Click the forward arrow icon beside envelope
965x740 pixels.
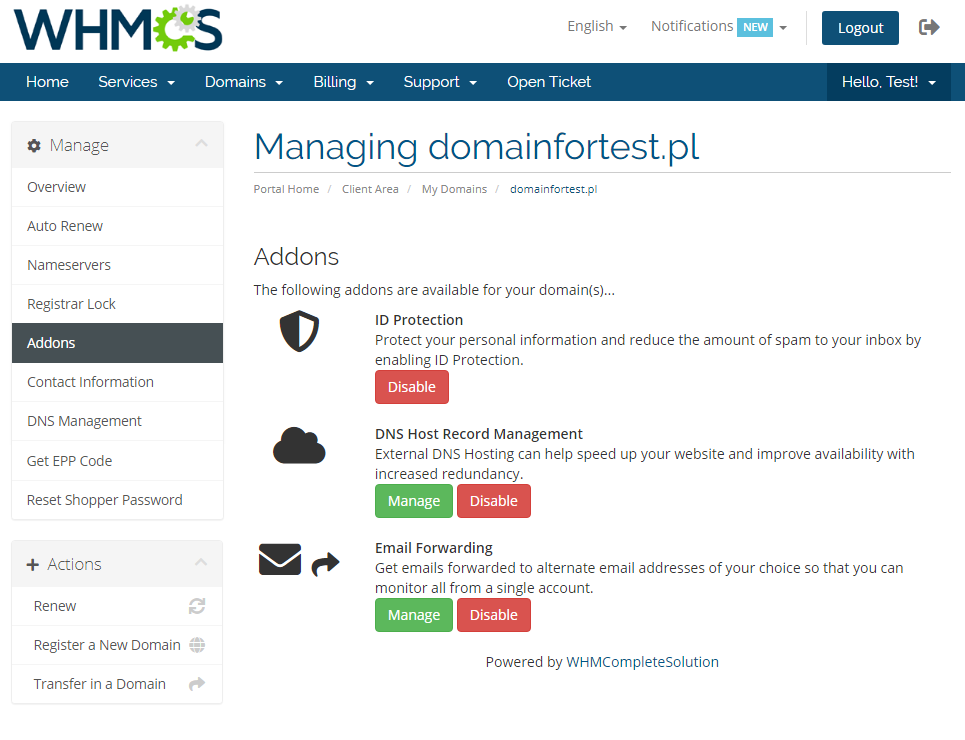[x=326, y=563]
